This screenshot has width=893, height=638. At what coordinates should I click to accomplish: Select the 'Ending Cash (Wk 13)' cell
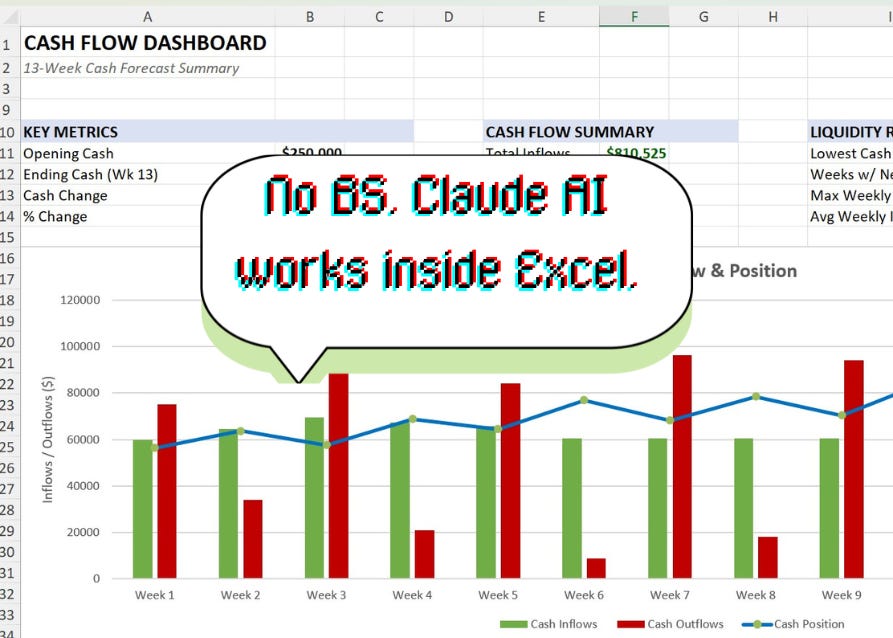pyautogui.click(x=91, y=174)
